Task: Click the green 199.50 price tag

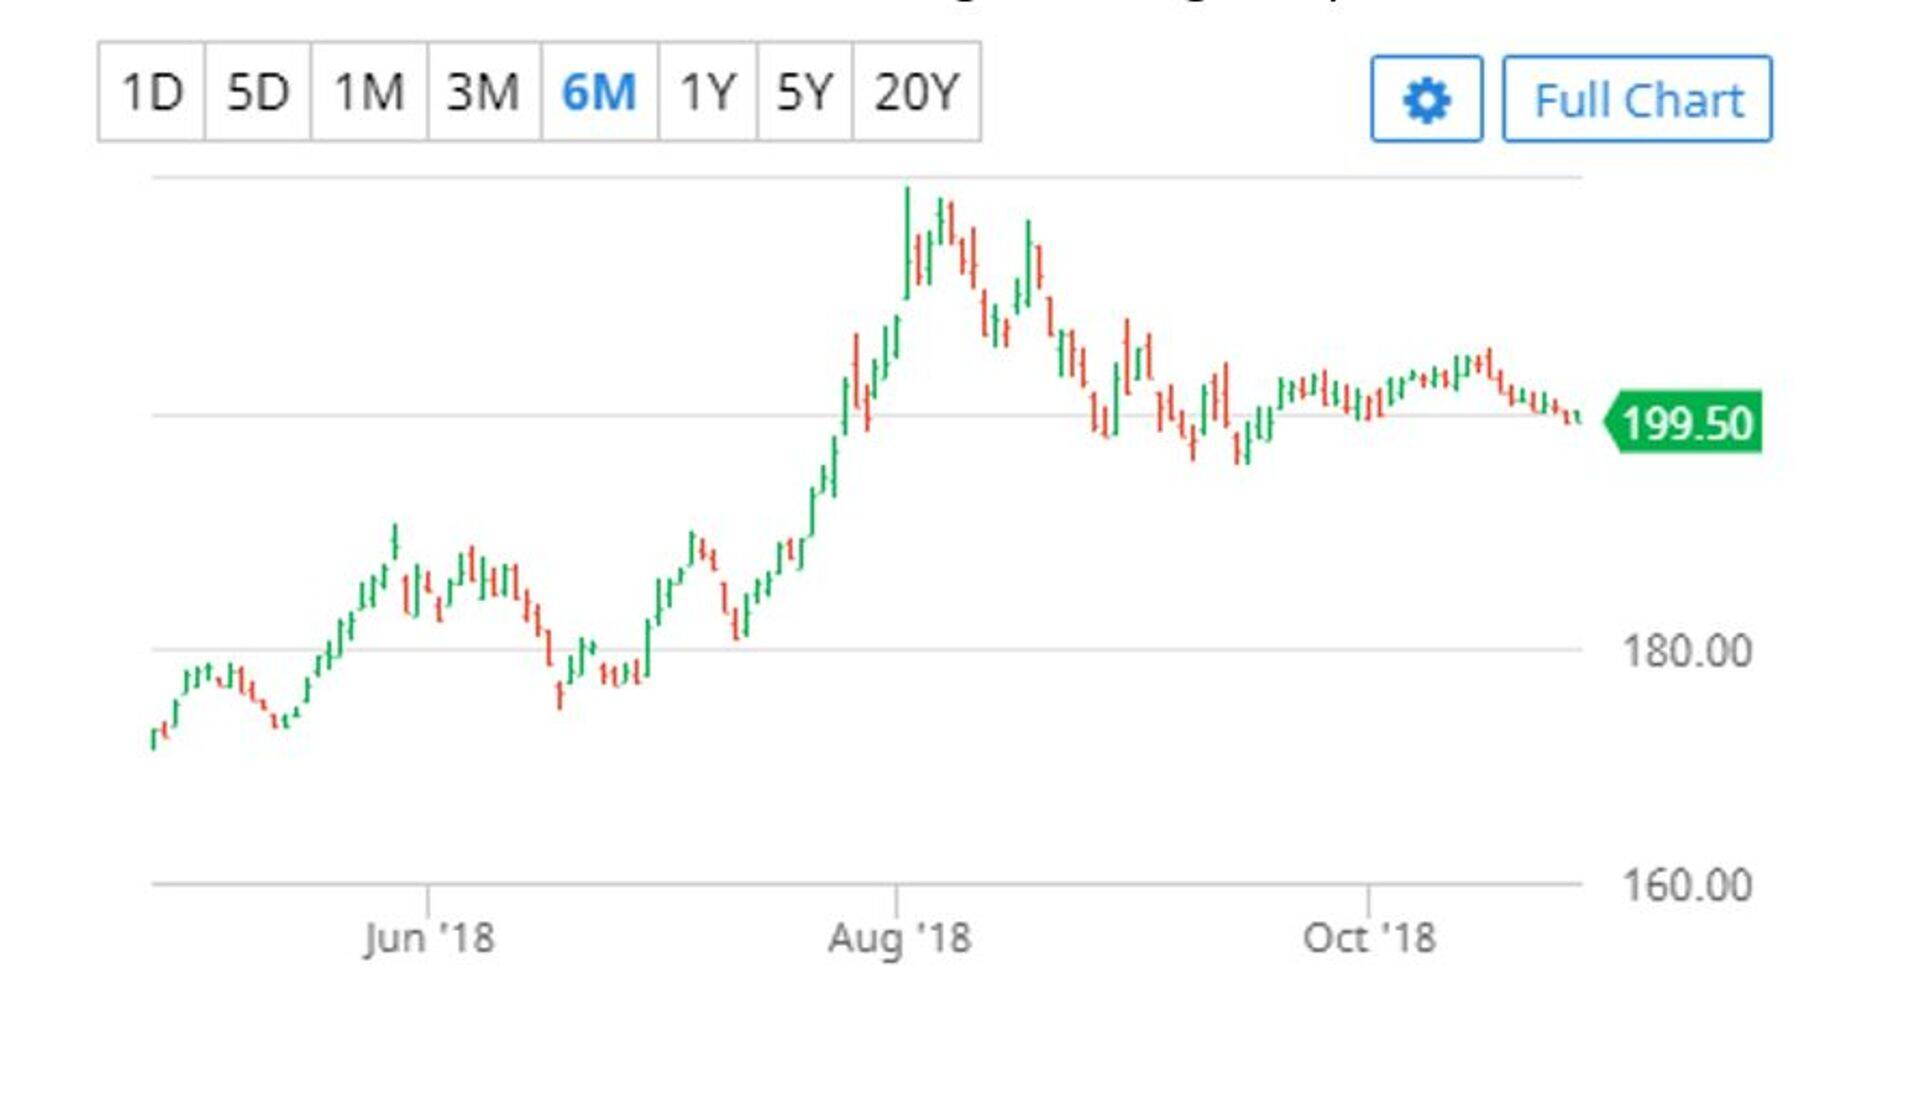Action: click(x=1686, y=423)
